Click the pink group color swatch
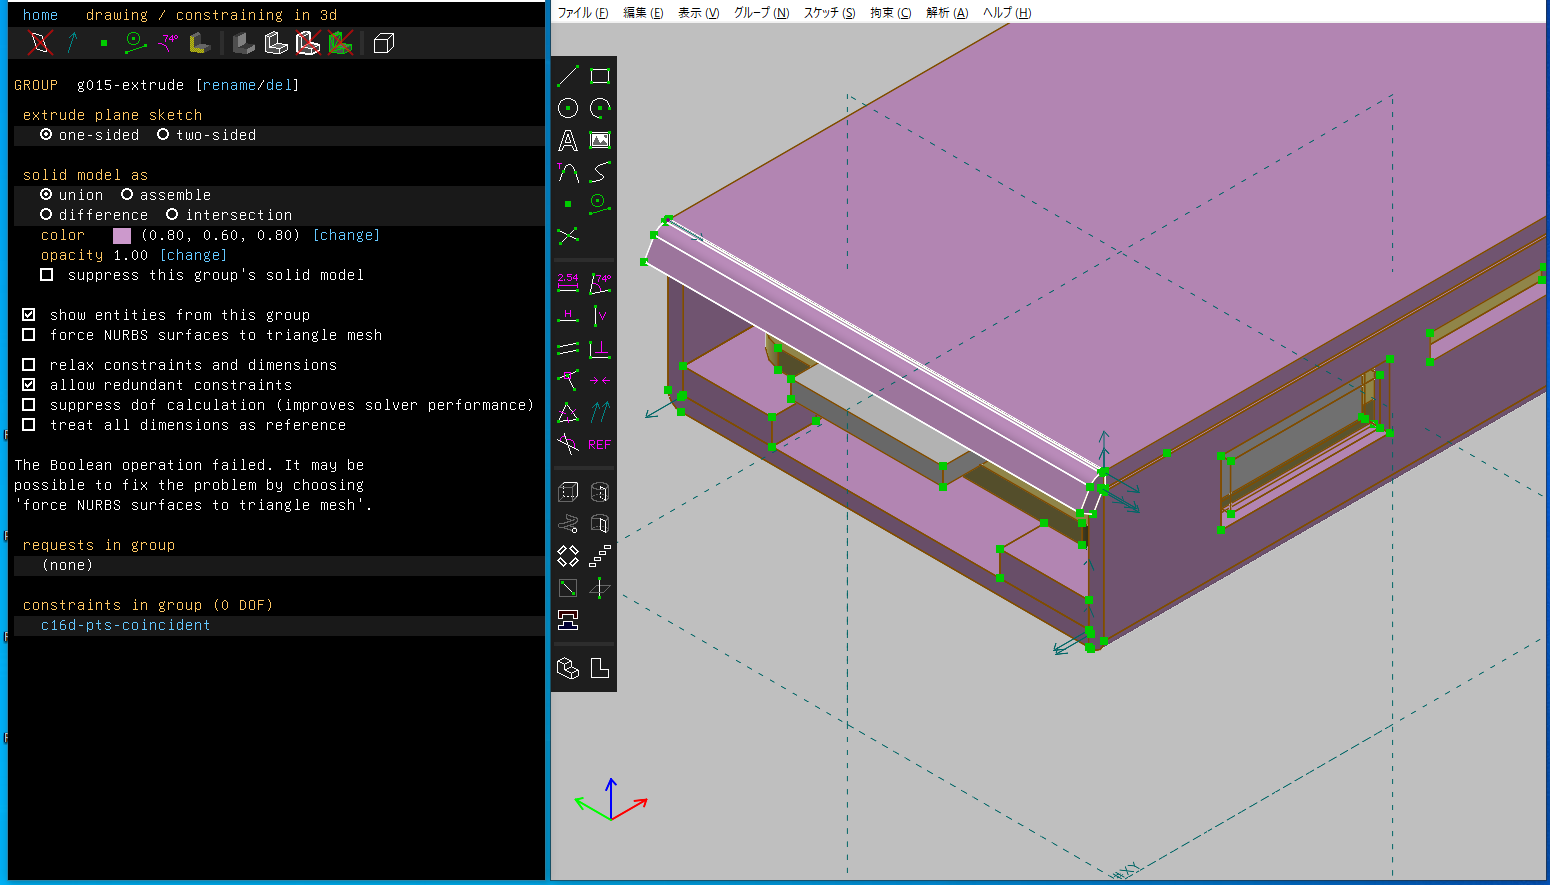This screenshot has width=1550, height=885. point(122,235)
